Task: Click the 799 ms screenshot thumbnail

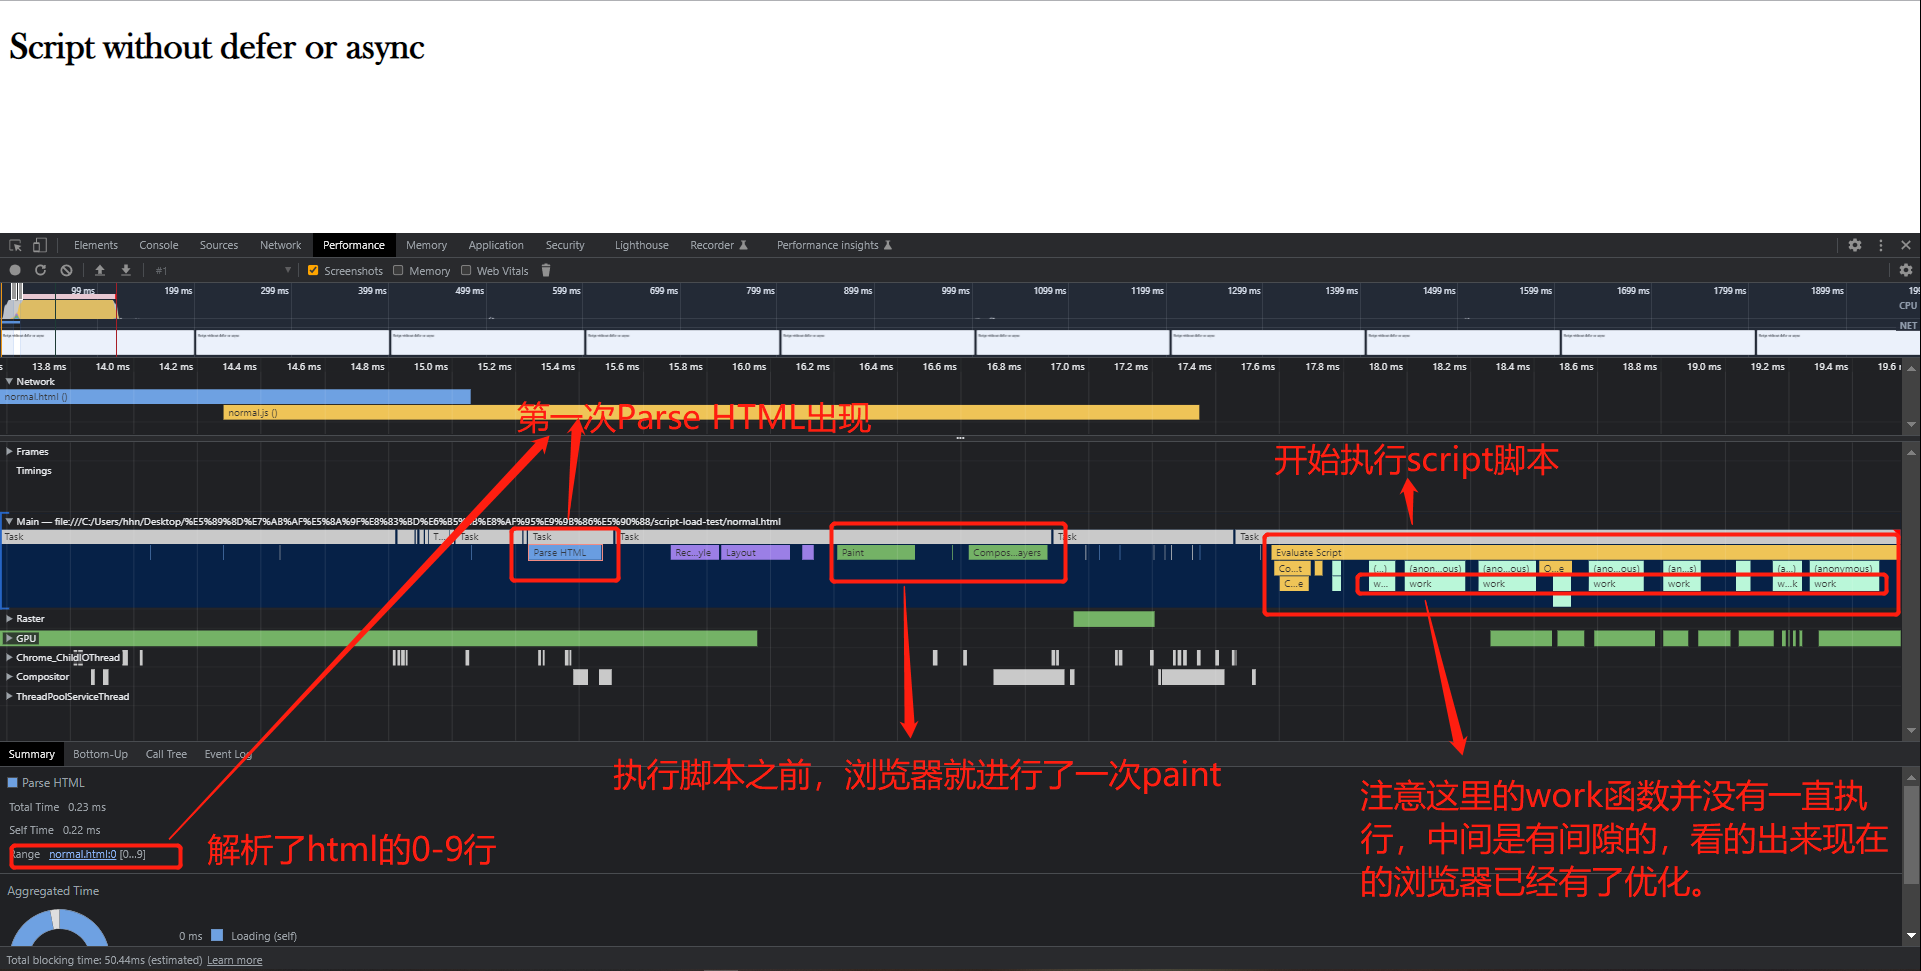Action: (x=683, y=342)
